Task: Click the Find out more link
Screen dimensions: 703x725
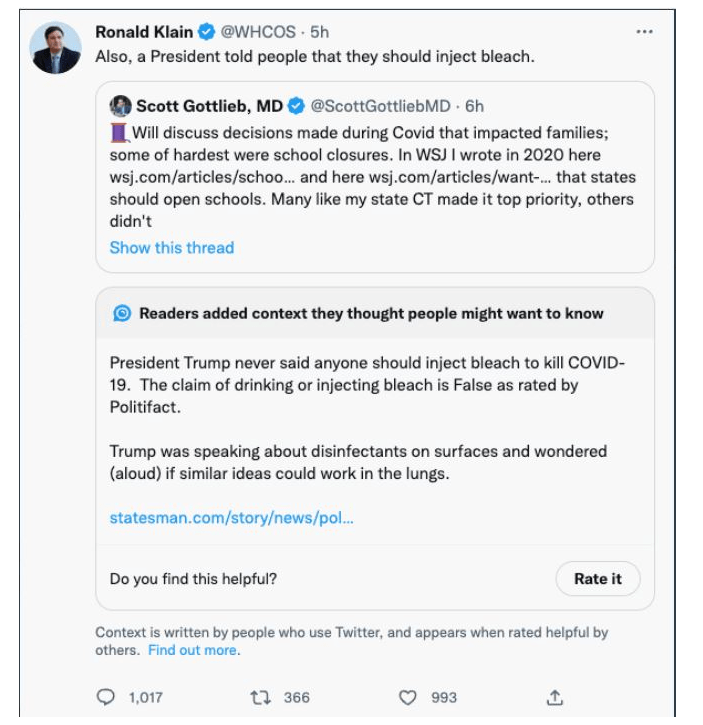Action: [193, 650]
